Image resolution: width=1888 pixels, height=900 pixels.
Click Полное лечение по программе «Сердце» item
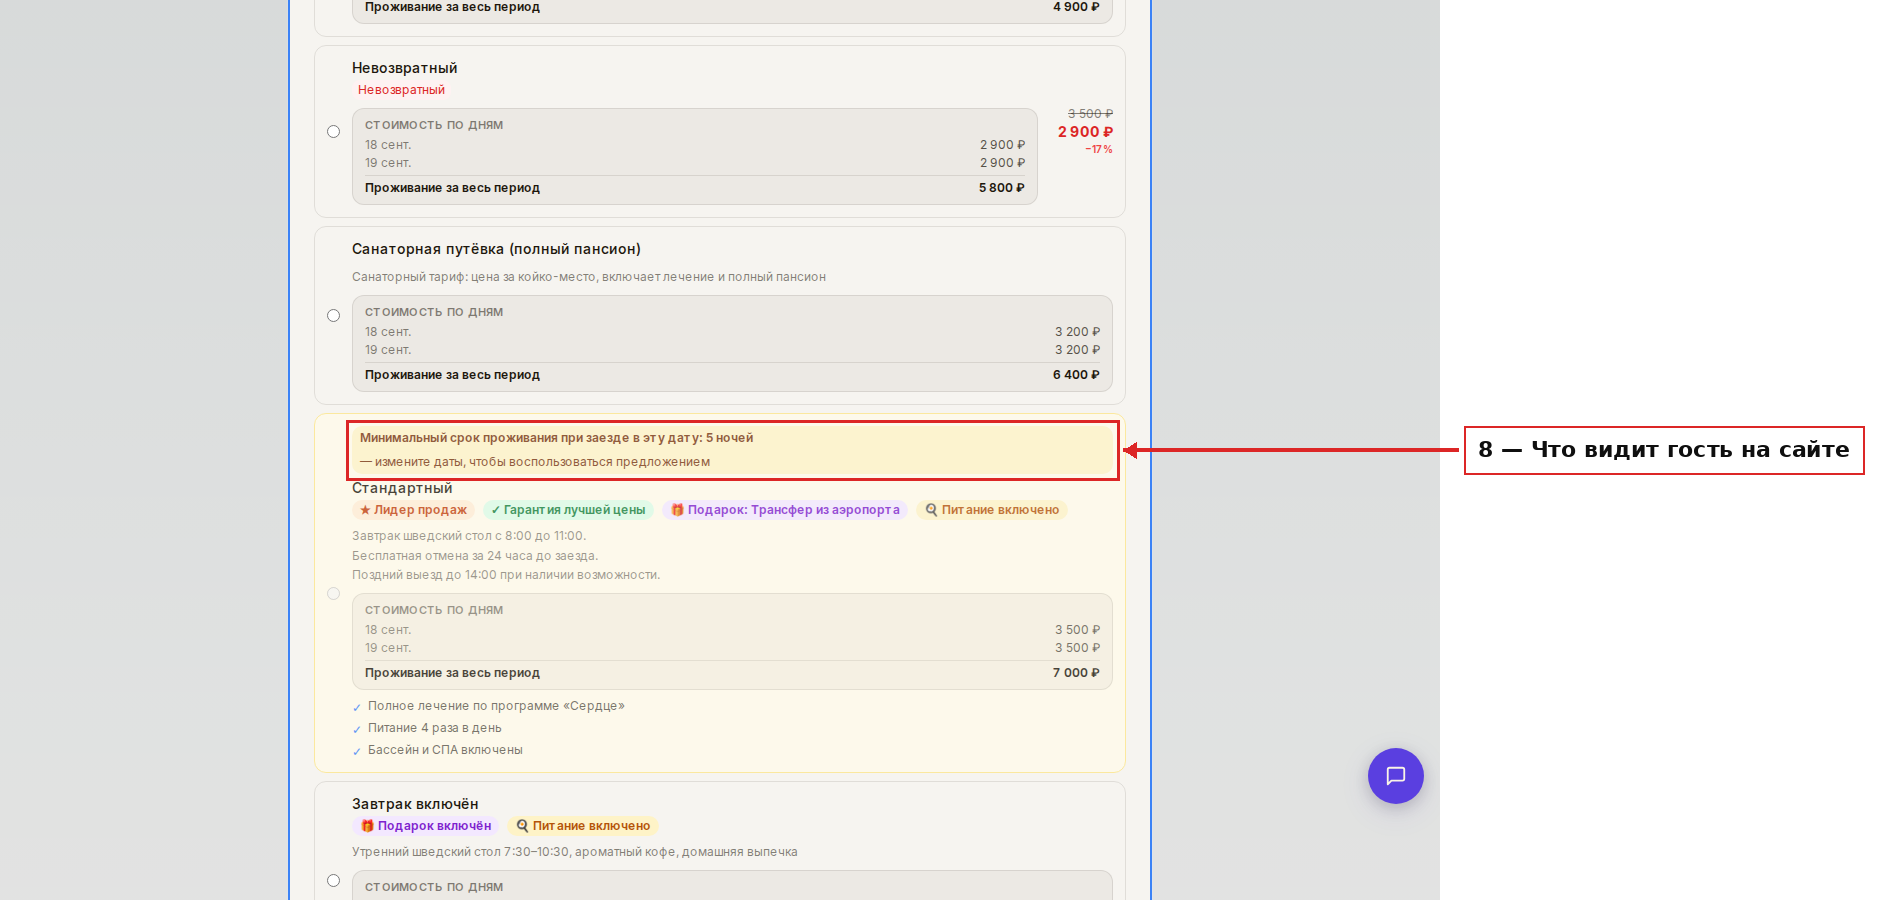pos(496,706)
